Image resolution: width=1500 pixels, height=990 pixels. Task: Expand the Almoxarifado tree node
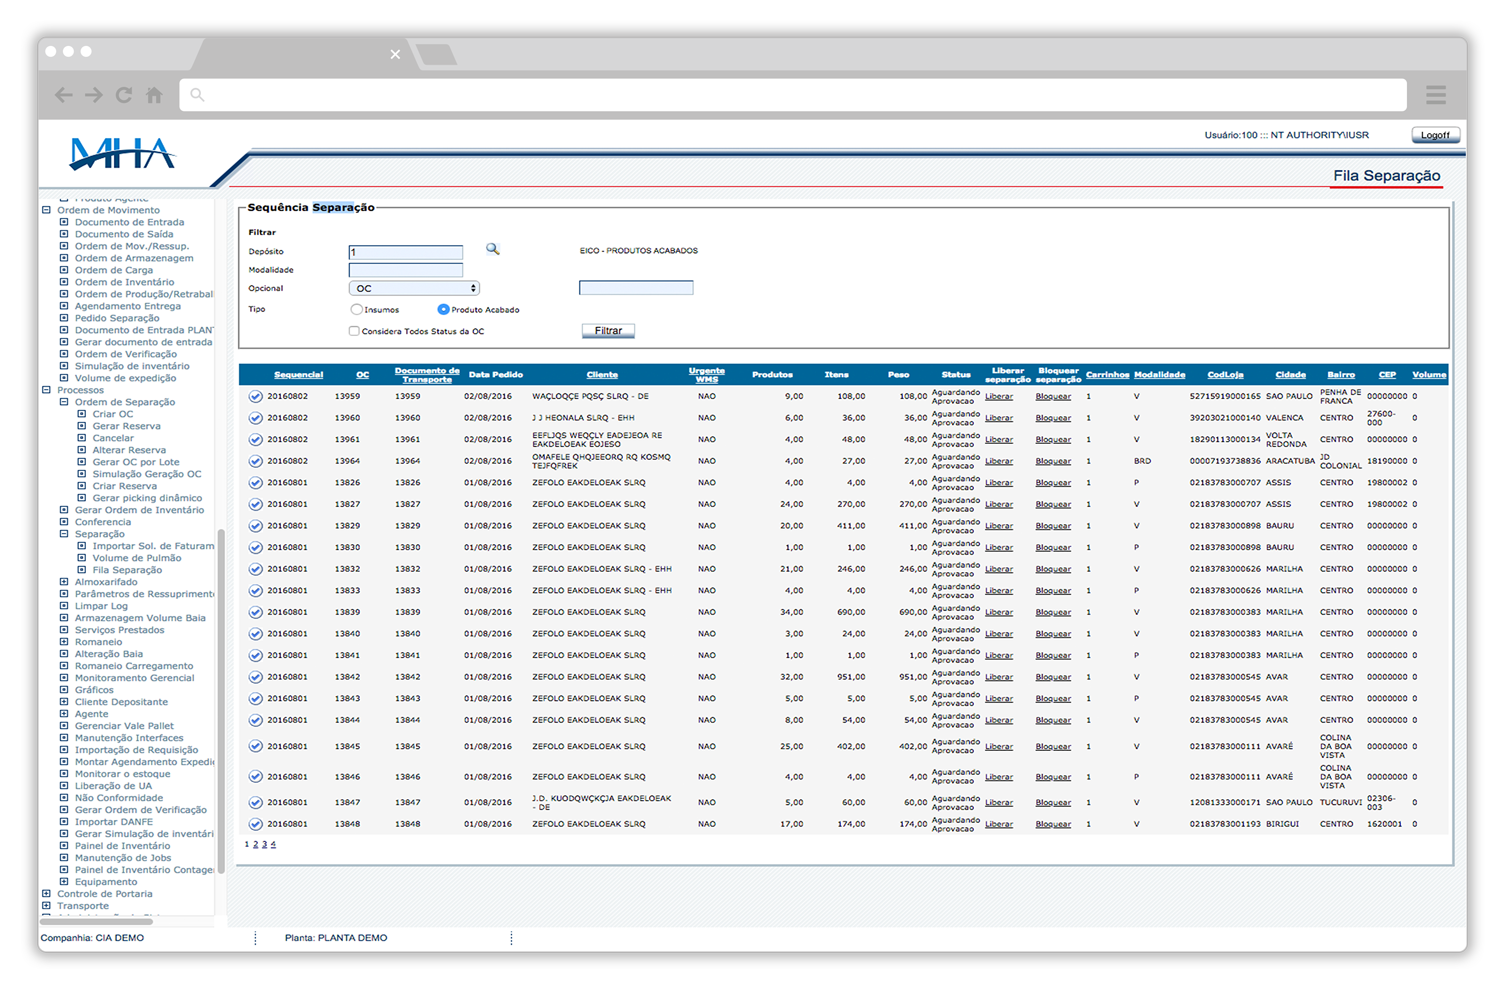click(64, 582)
